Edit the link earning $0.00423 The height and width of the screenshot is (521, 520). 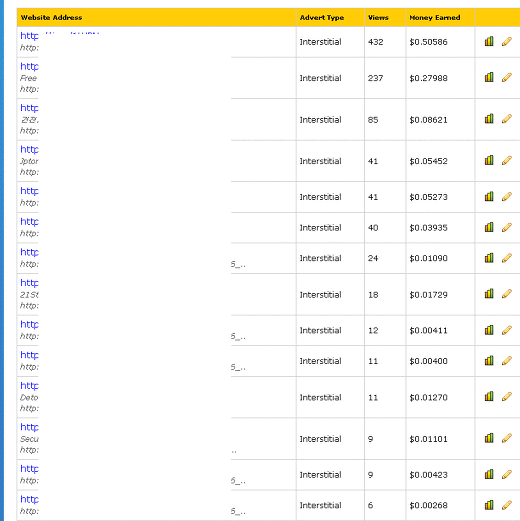pyautogui.click(x=507, y=474)
